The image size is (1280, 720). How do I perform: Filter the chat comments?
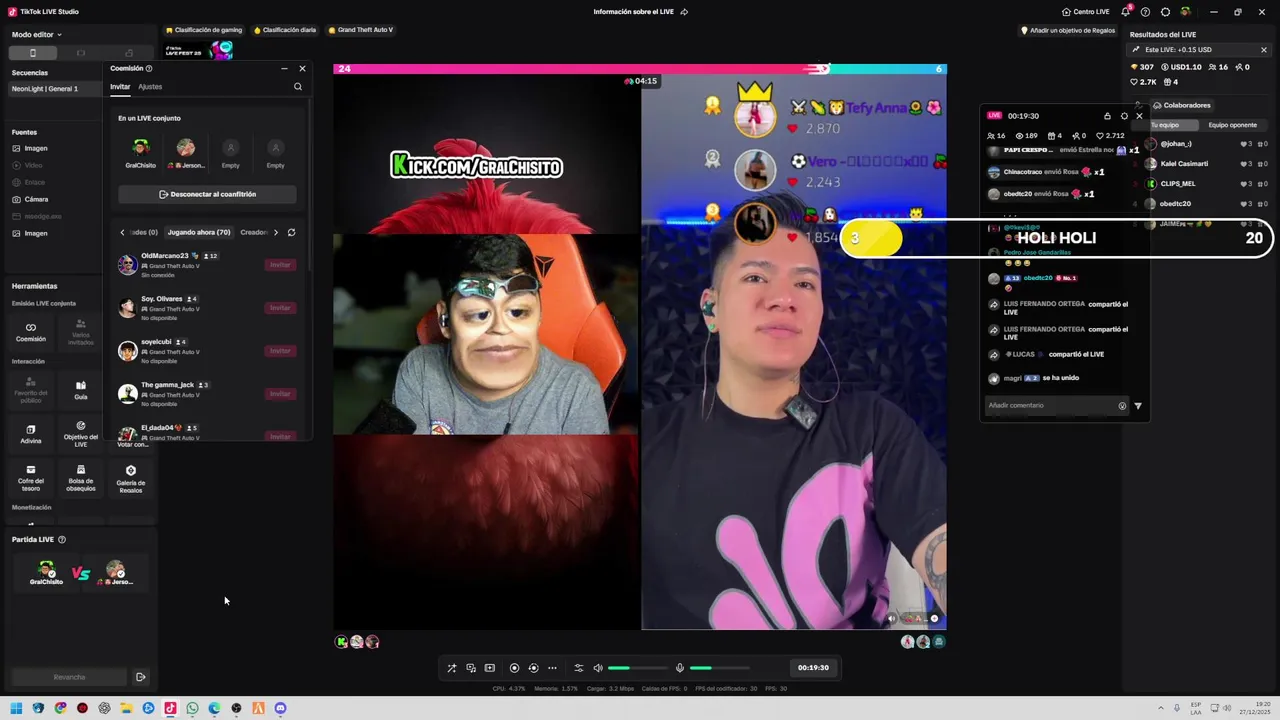pos(1138,406)
